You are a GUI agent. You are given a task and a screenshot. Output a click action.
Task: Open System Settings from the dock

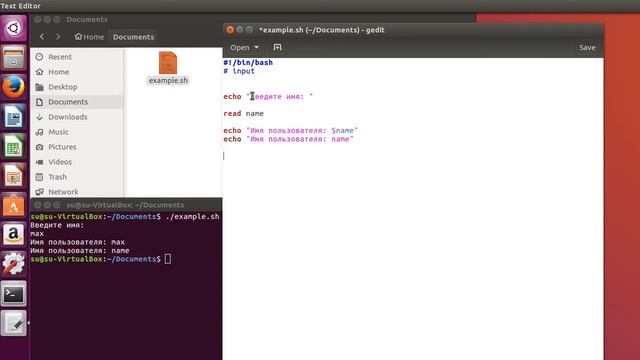(x=13, y=264)
